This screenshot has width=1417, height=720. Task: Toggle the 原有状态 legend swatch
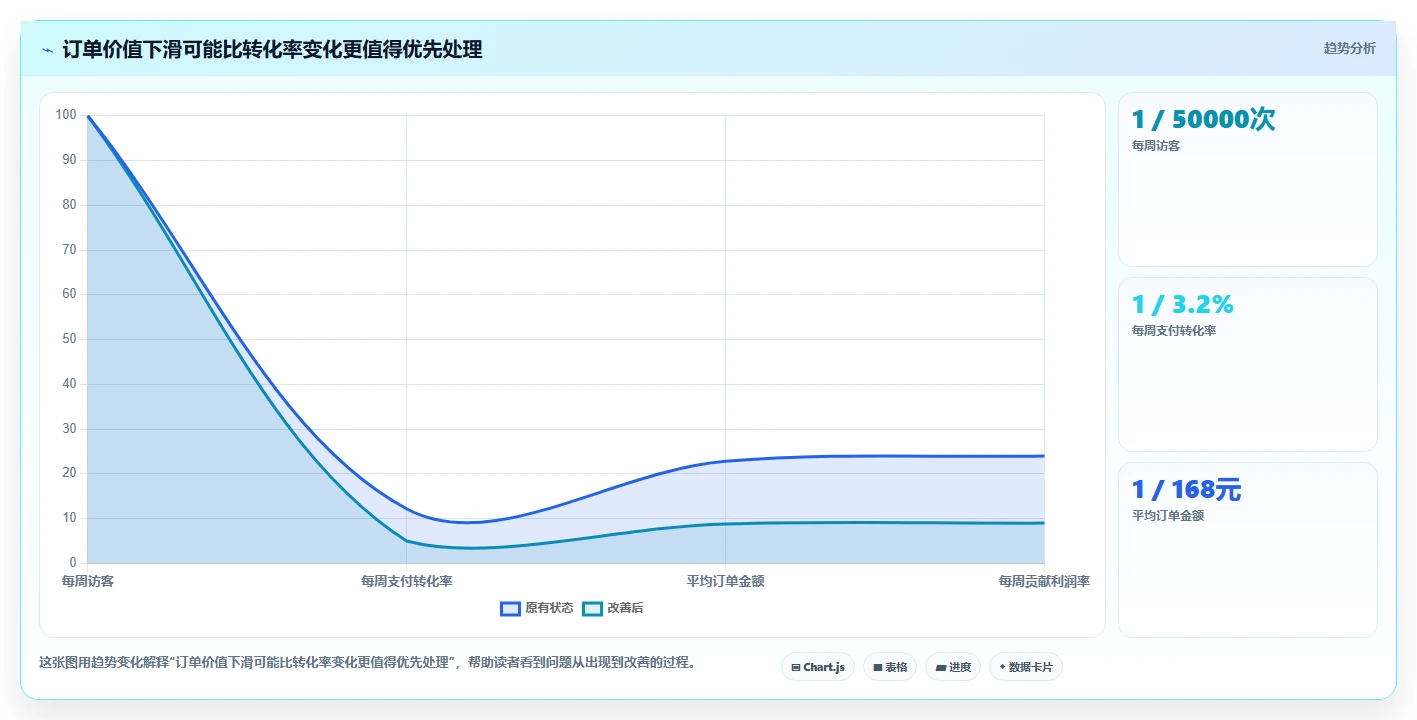[510, 608]
